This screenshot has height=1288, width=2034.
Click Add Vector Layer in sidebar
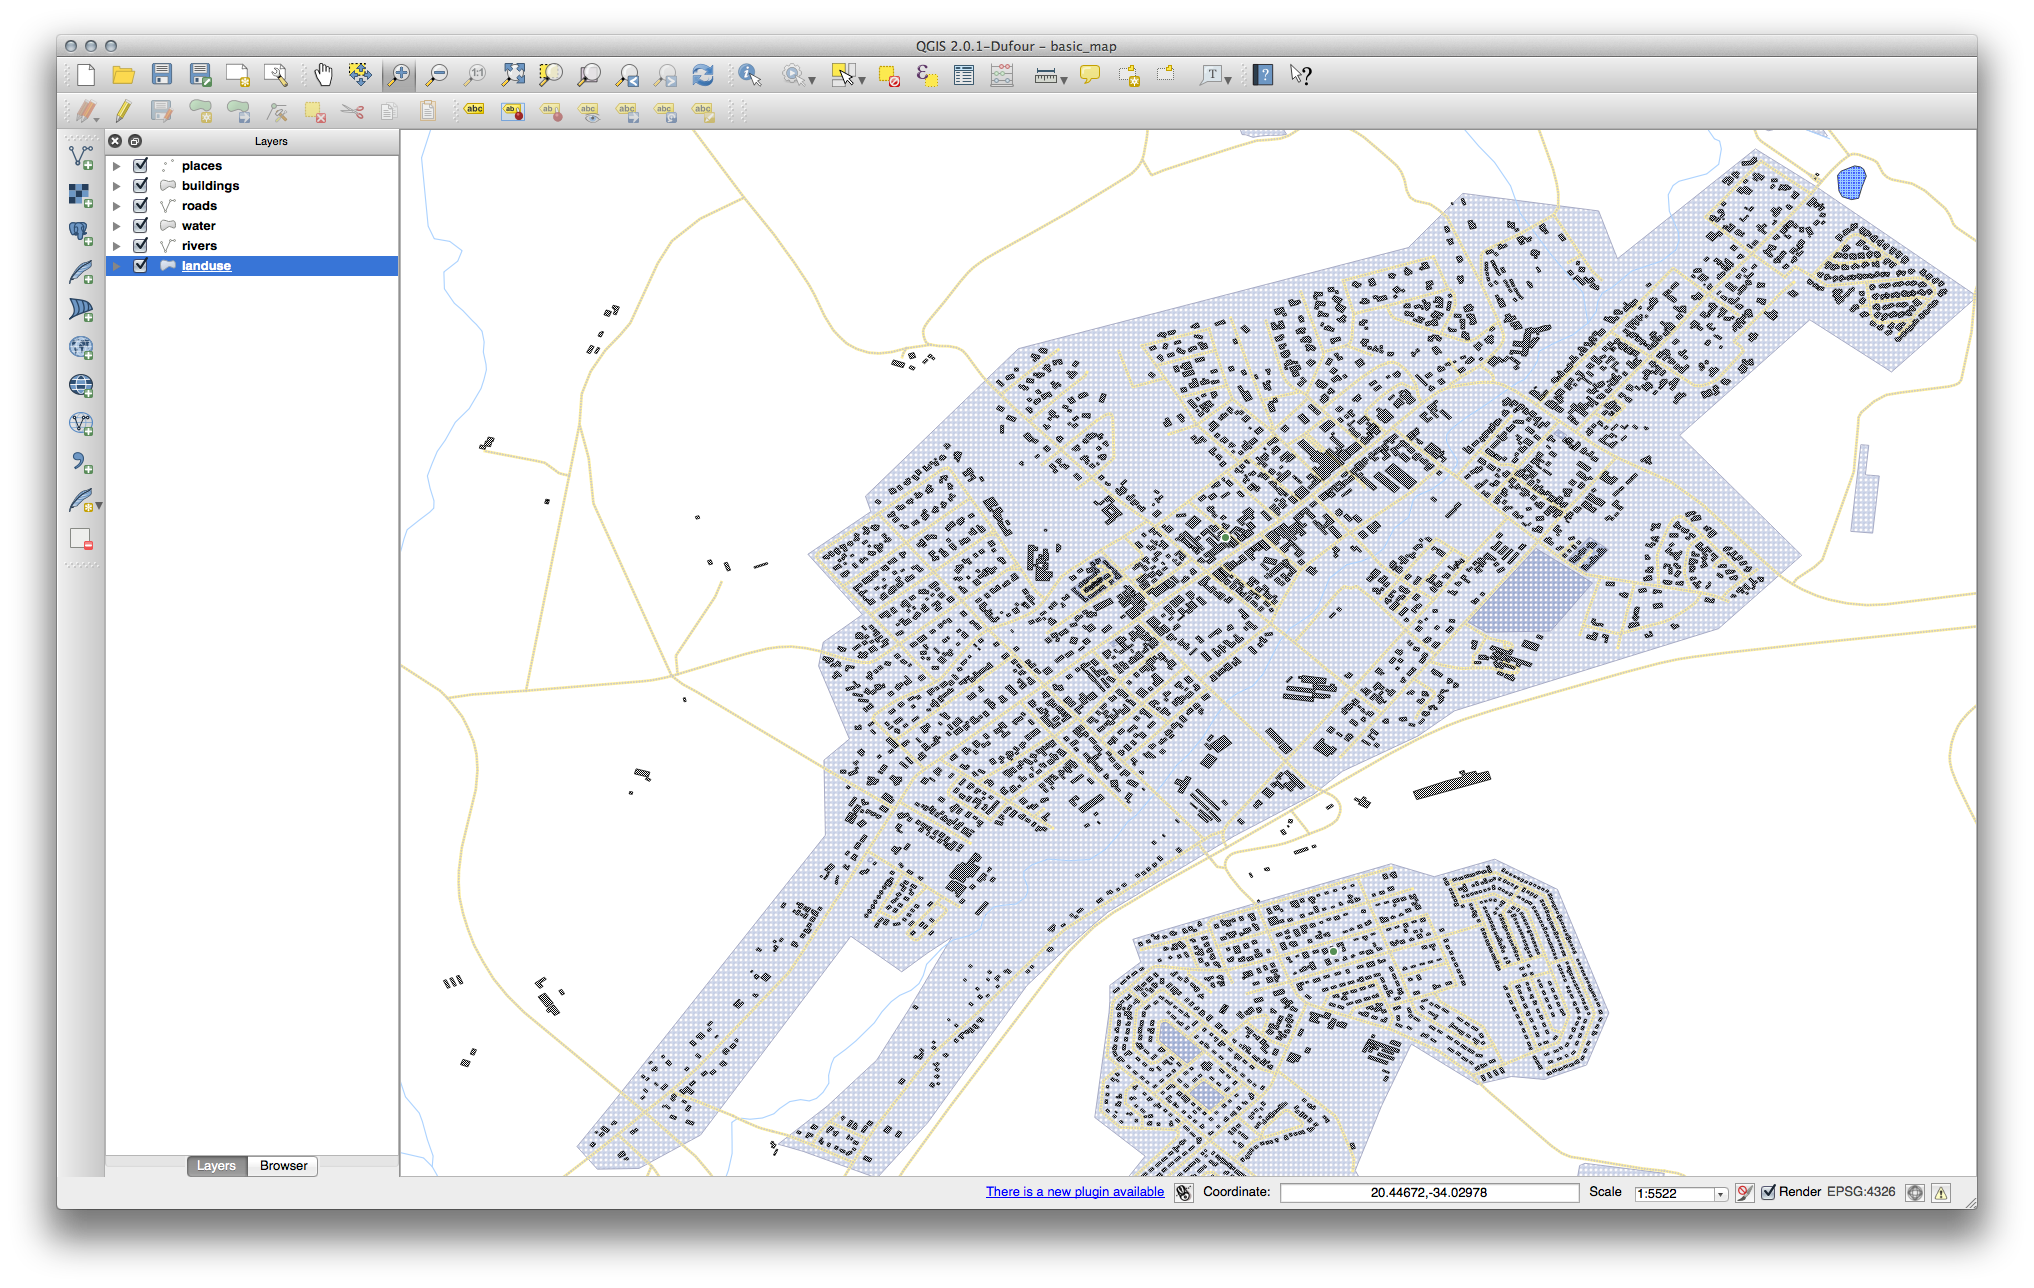tap(81, 157)
